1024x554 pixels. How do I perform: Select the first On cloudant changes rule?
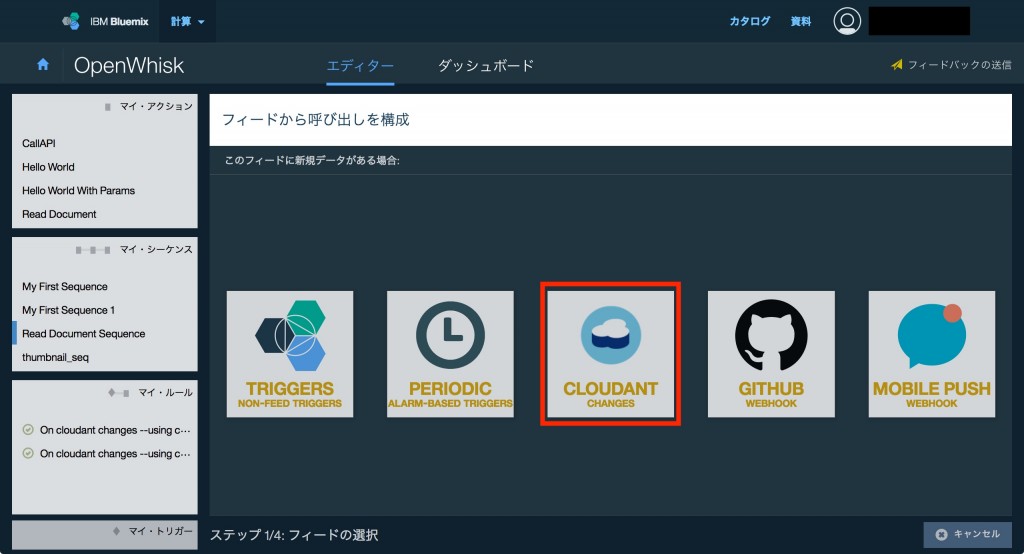[x=115, y=430]
